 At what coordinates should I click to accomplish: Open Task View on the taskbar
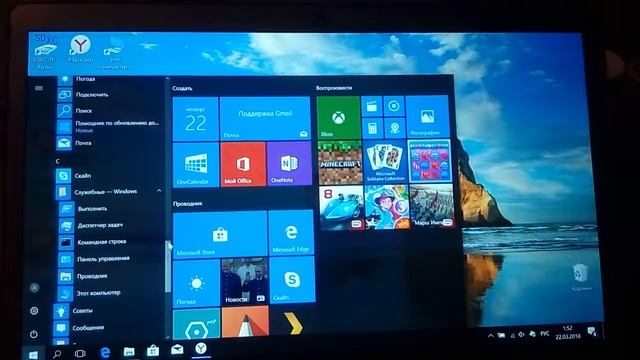tap(80, 353)
